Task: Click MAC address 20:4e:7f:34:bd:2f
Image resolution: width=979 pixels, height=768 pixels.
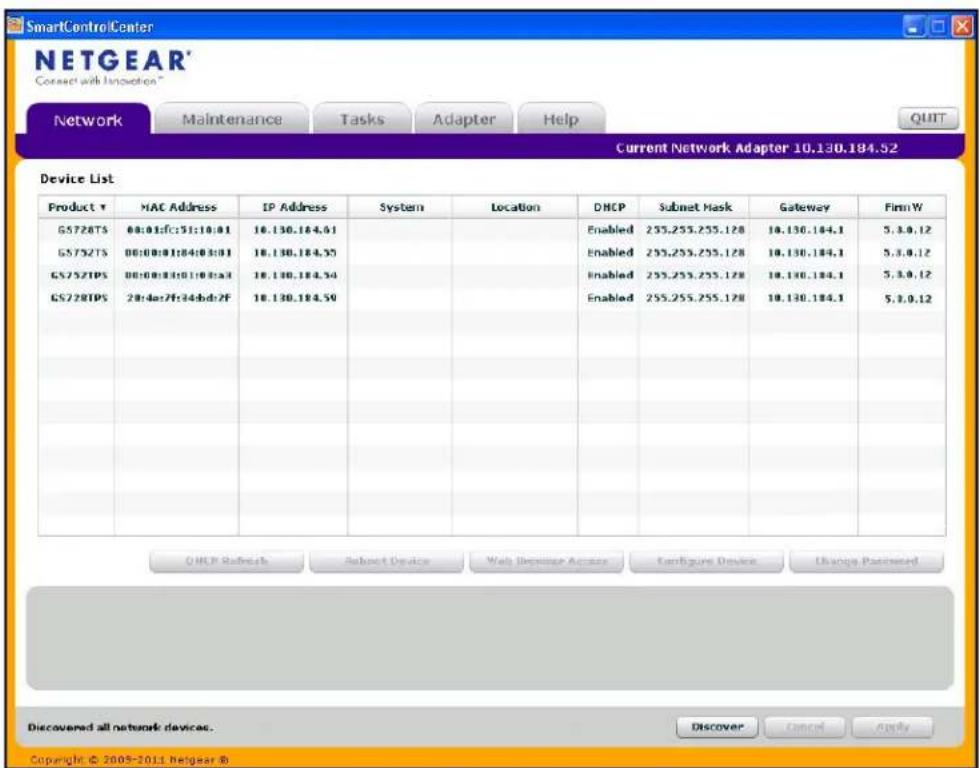Action: coord(179,298)
